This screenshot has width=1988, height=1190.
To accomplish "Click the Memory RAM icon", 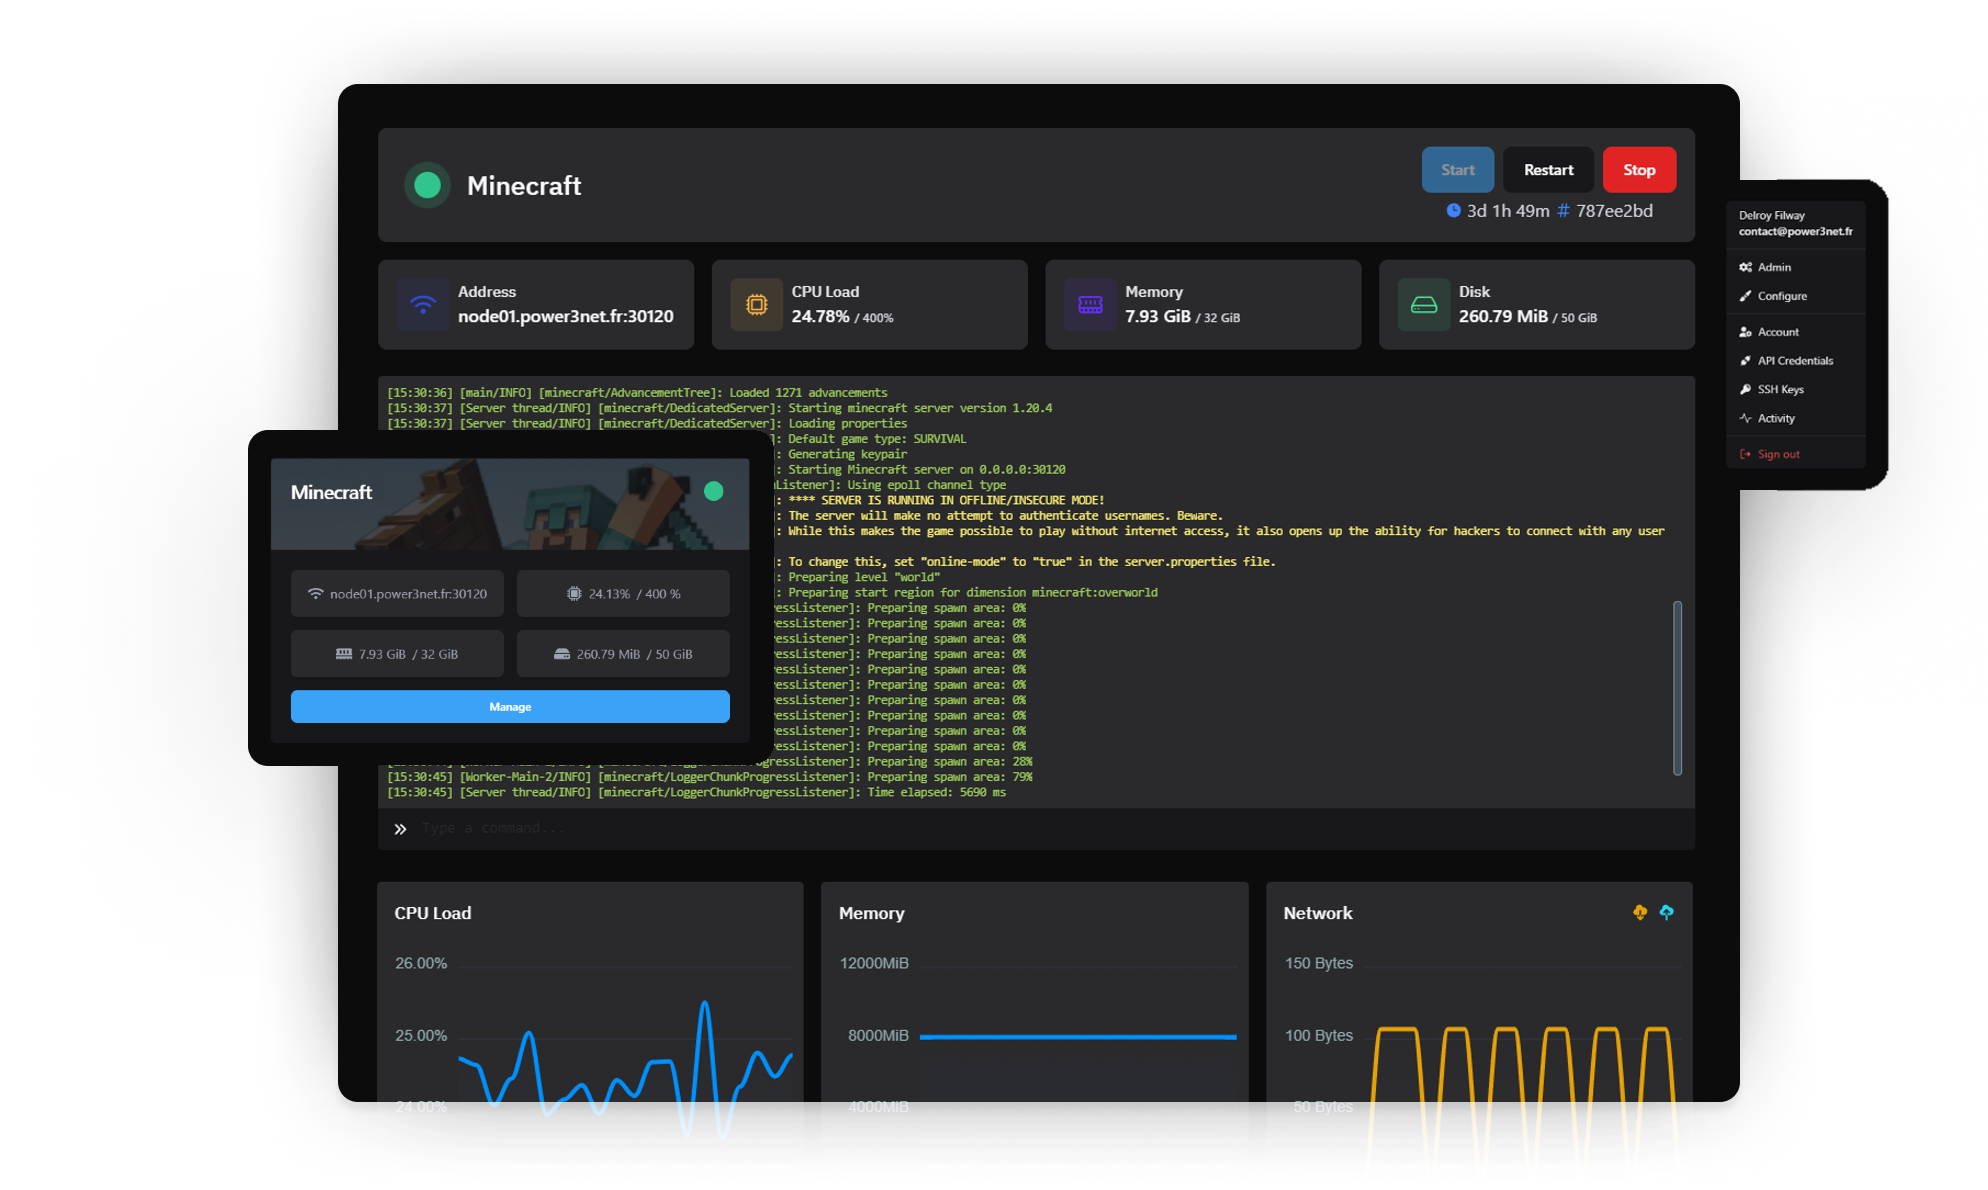I will pos(1090,304).
